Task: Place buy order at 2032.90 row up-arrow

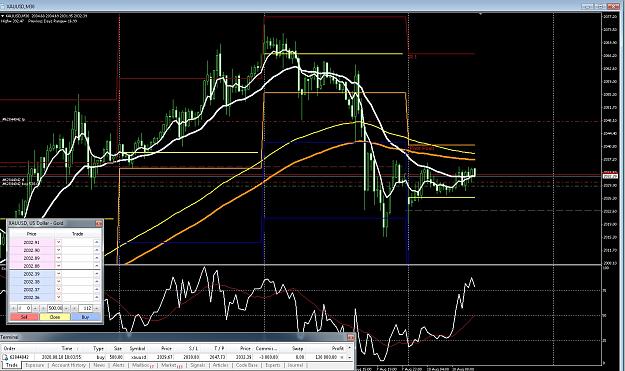Action: pos(97,250)
